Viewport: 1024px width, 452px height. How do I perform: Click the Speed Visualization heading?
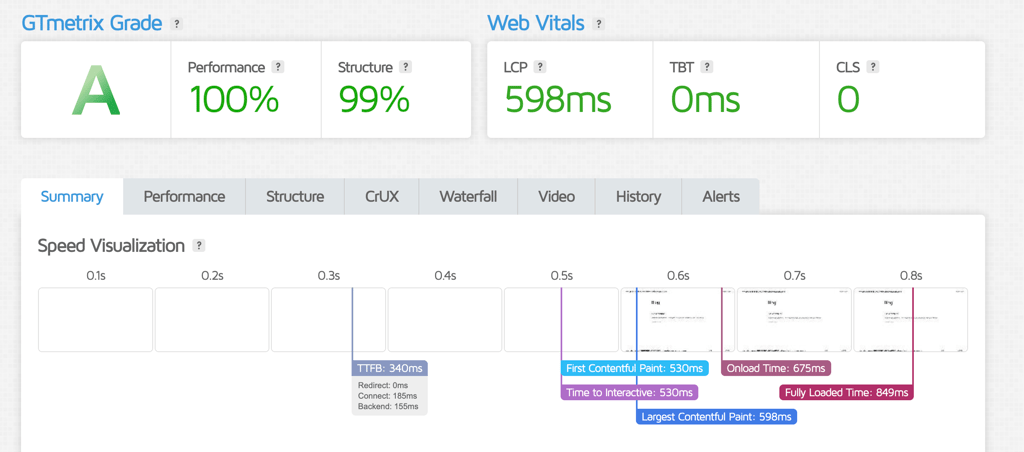coord(111,246)
